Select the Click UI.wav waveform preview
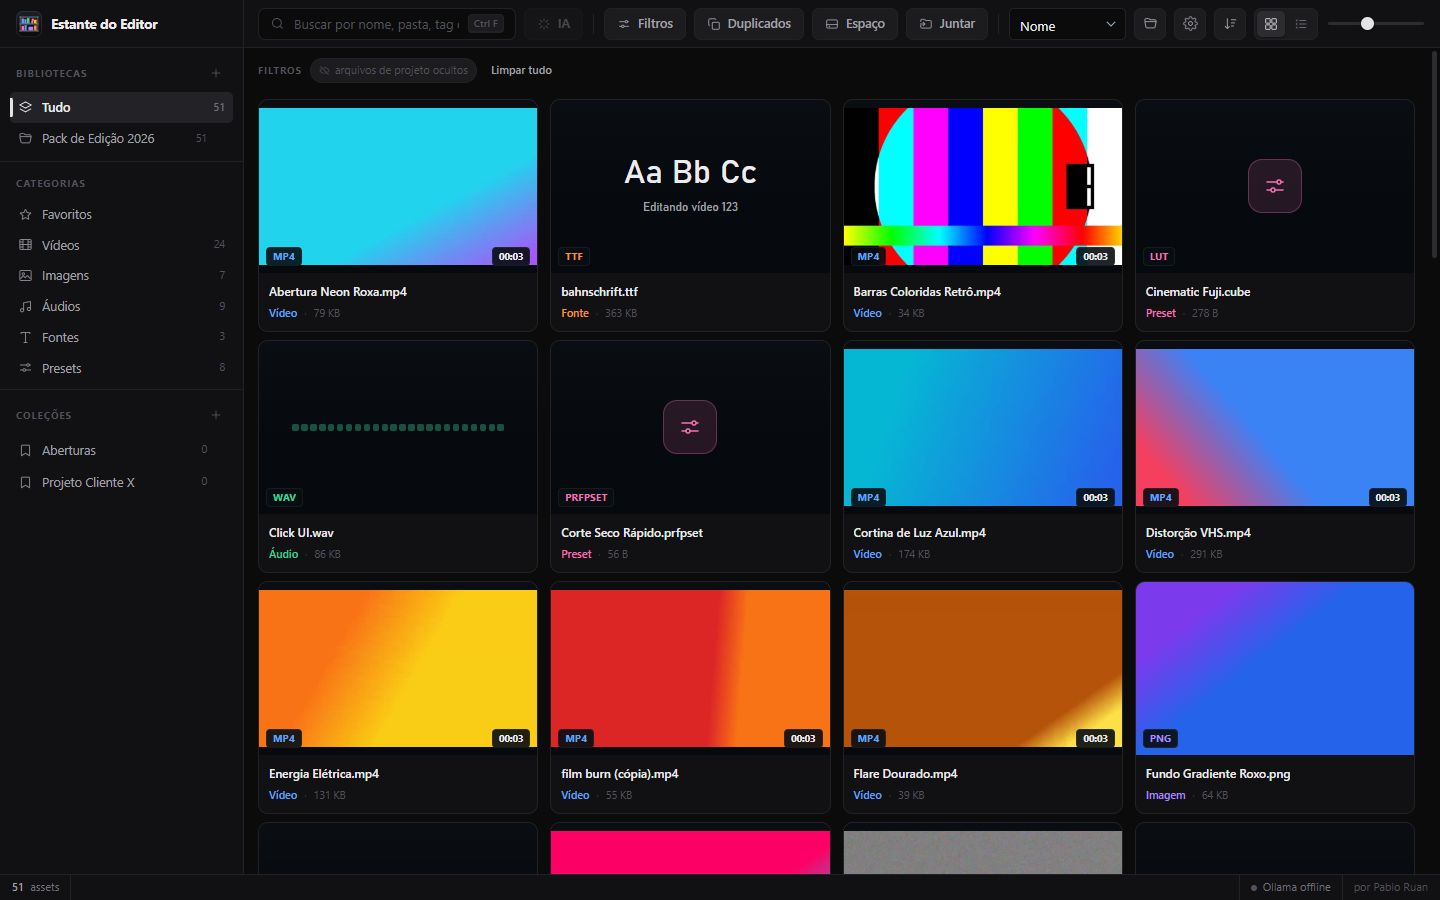Screen dimensions: 1440x900 pos(398,427)
